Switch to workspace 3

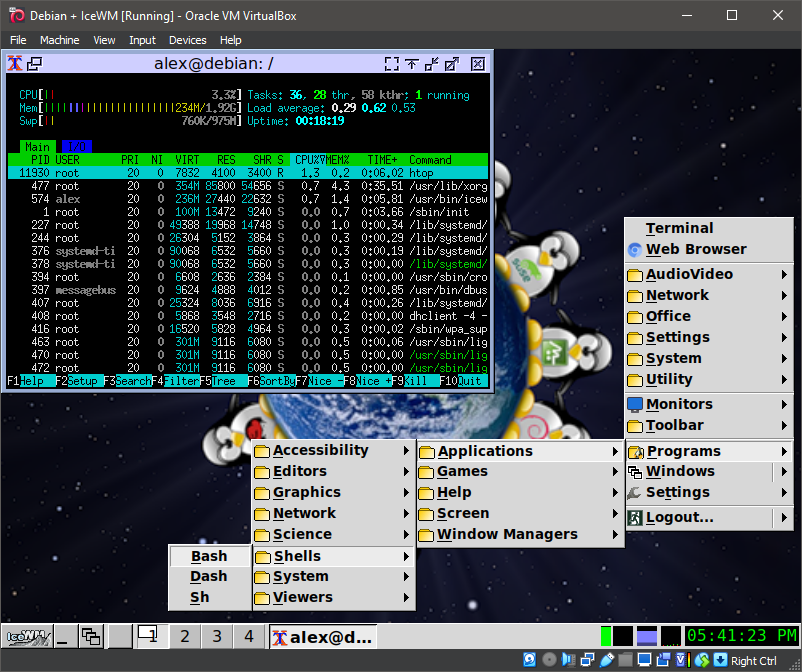(x=216, y=636)
